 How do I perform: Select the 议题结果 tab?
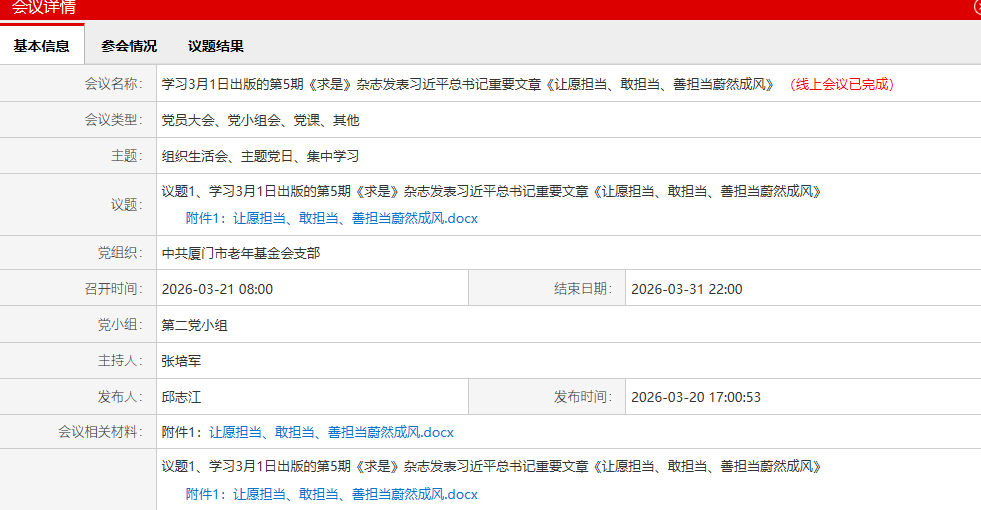216,46
